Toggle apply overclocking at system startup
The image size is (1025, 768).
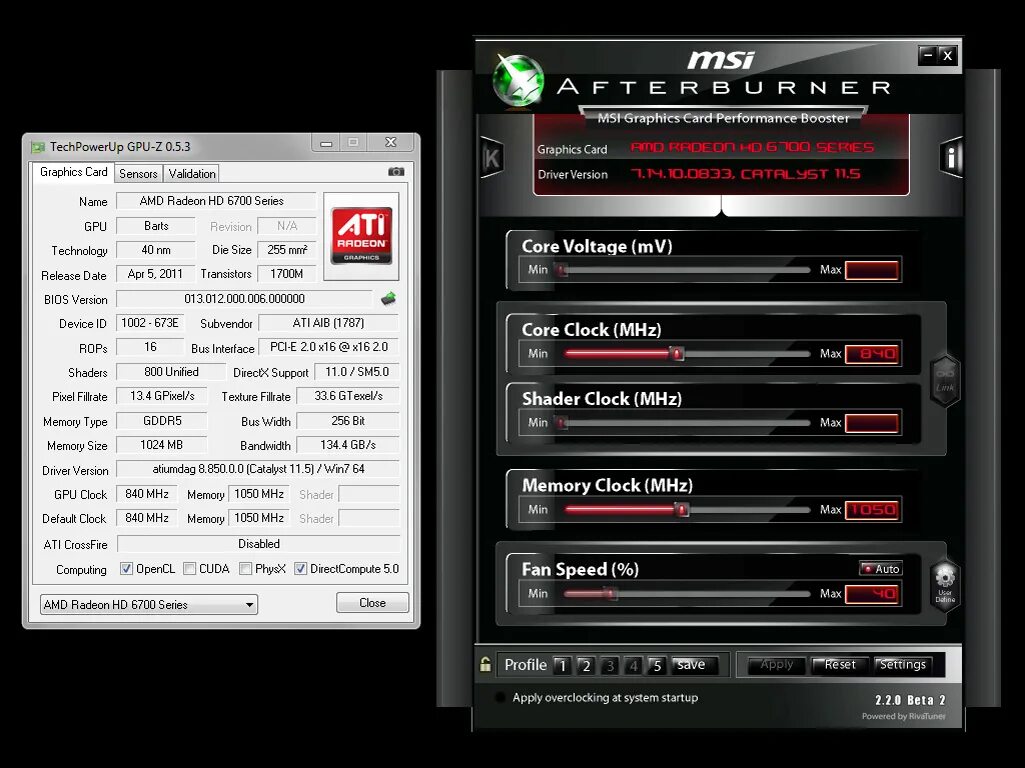[501, 697]
